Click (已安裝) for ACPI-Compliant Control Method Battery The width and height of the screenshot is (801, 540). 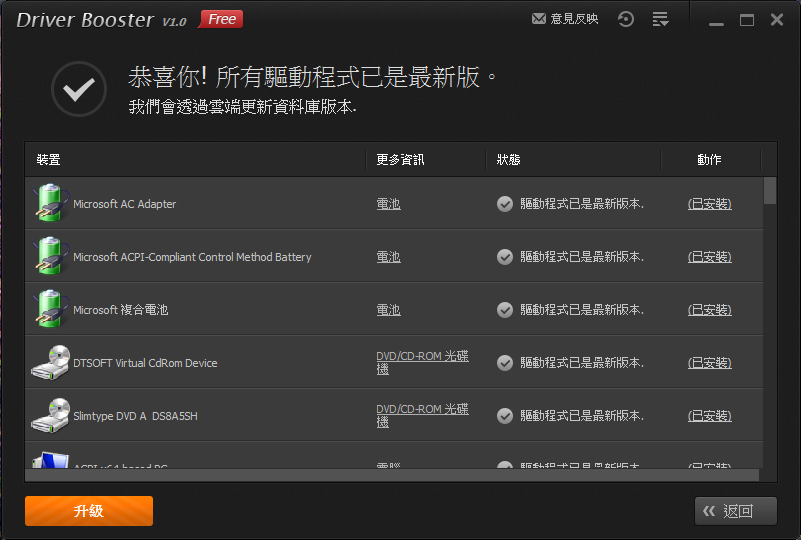coord(710,256)
